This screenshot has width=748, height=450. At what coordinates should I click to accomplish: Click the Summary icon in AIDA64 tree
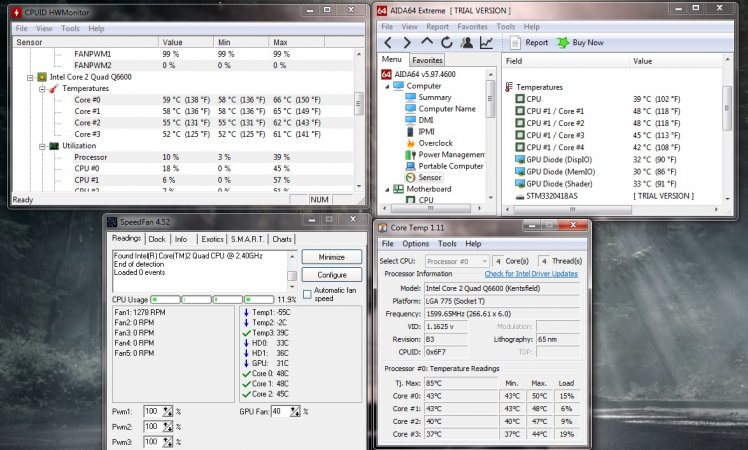pyautogui.click(x=410, y=97)
